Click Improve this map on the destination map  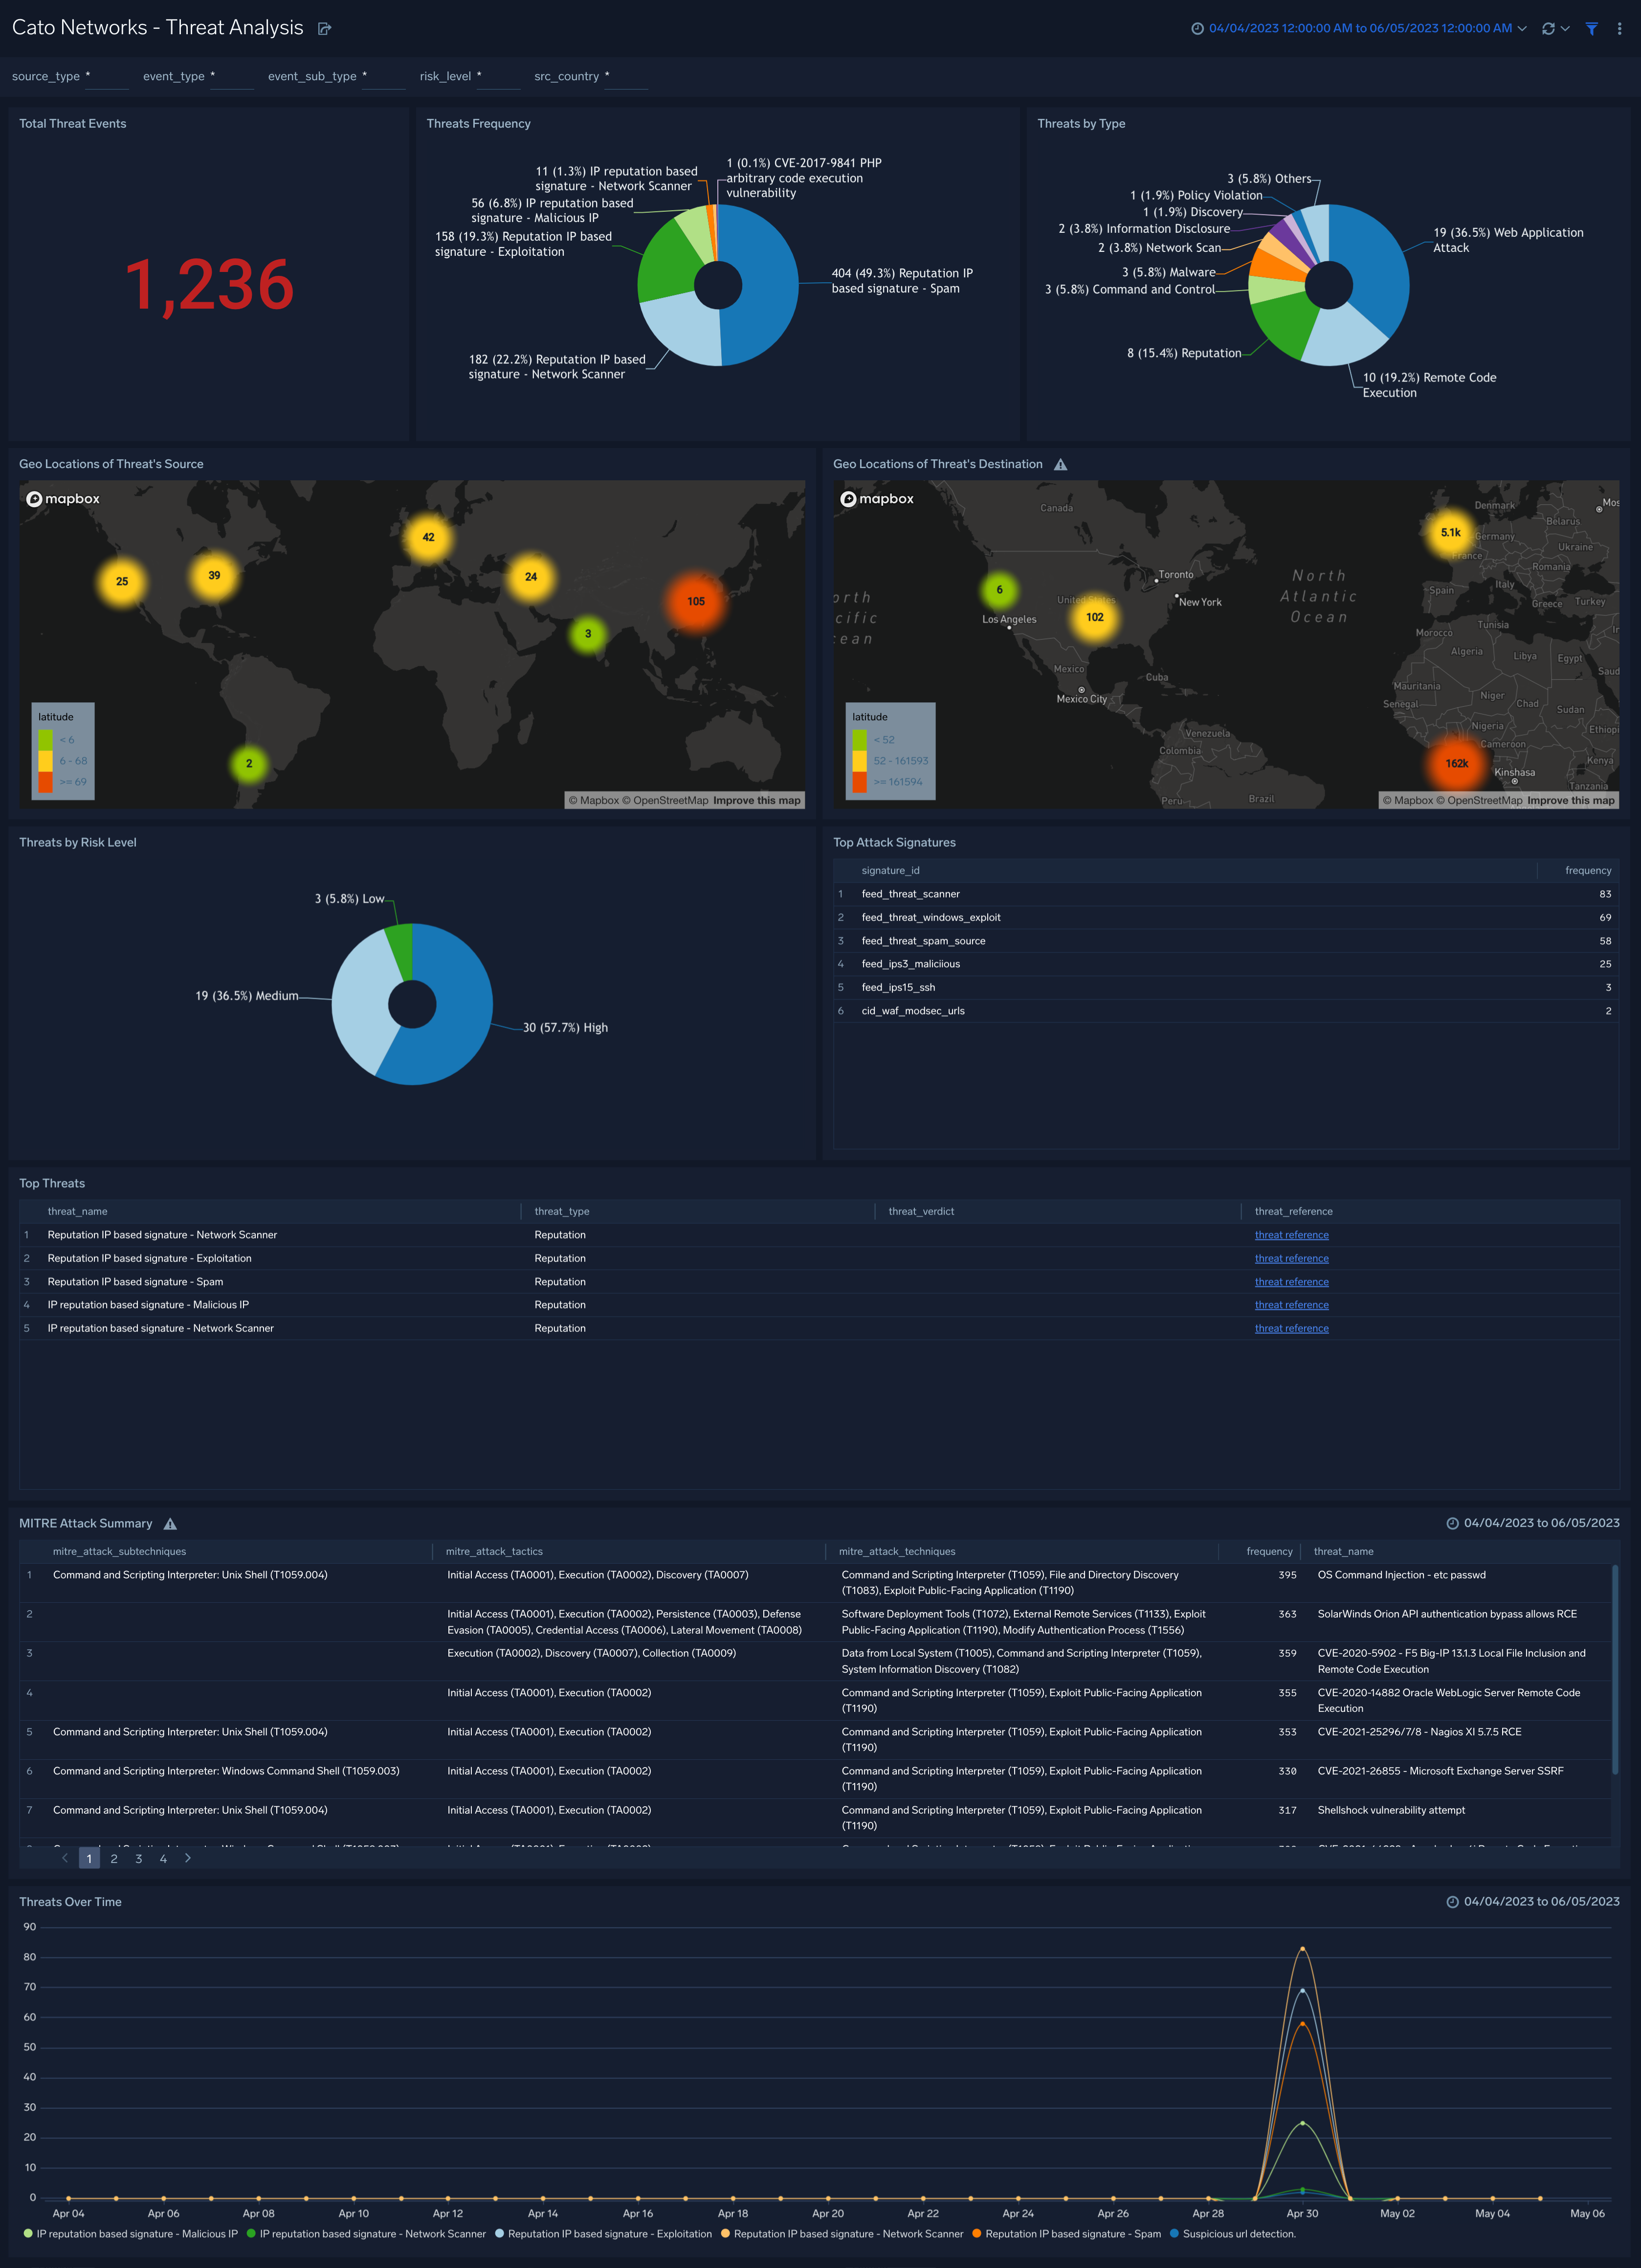click(x=1571, y=800)
